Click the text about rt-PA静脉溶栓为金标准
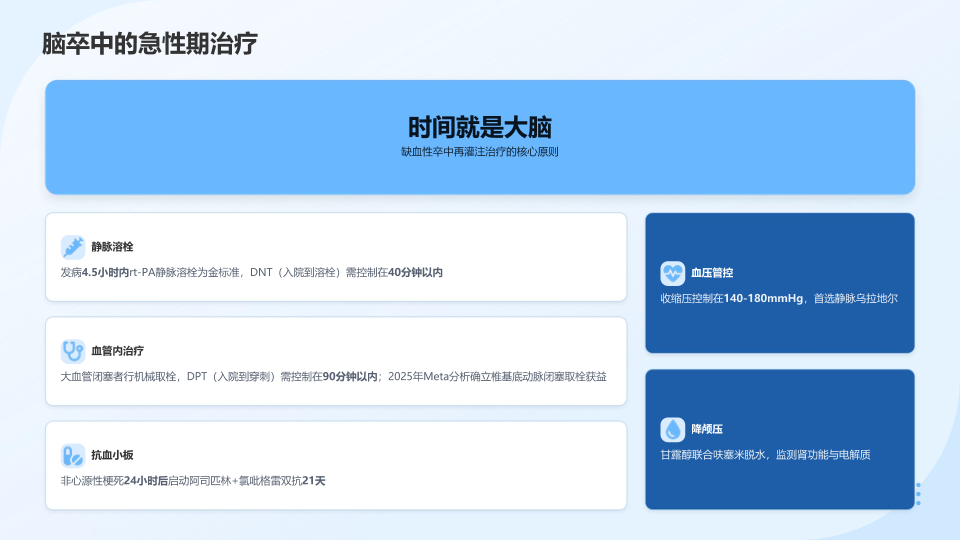Image resolution: width=960 pixels, height=540 pixels. [252, 272]
